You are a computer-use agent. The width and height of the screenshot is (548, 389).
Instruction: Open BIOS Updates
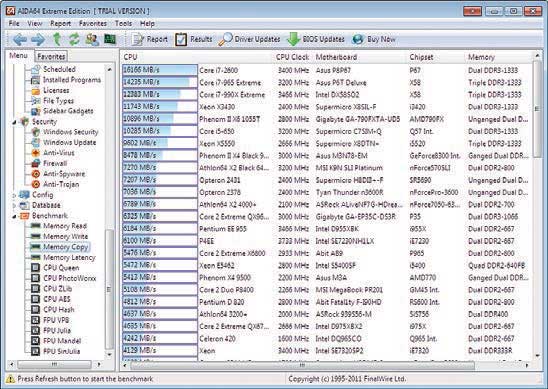pyautogui.click(x=316, y=39)
